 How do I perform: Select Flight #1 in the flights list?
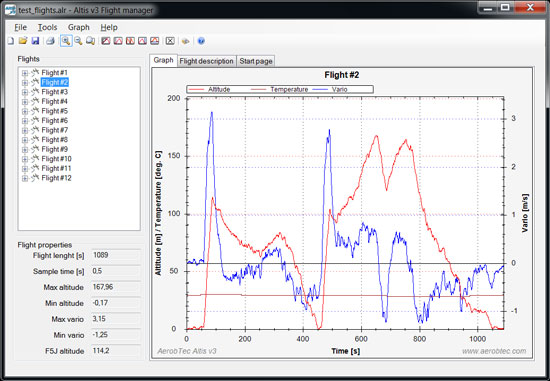point(54,73)
